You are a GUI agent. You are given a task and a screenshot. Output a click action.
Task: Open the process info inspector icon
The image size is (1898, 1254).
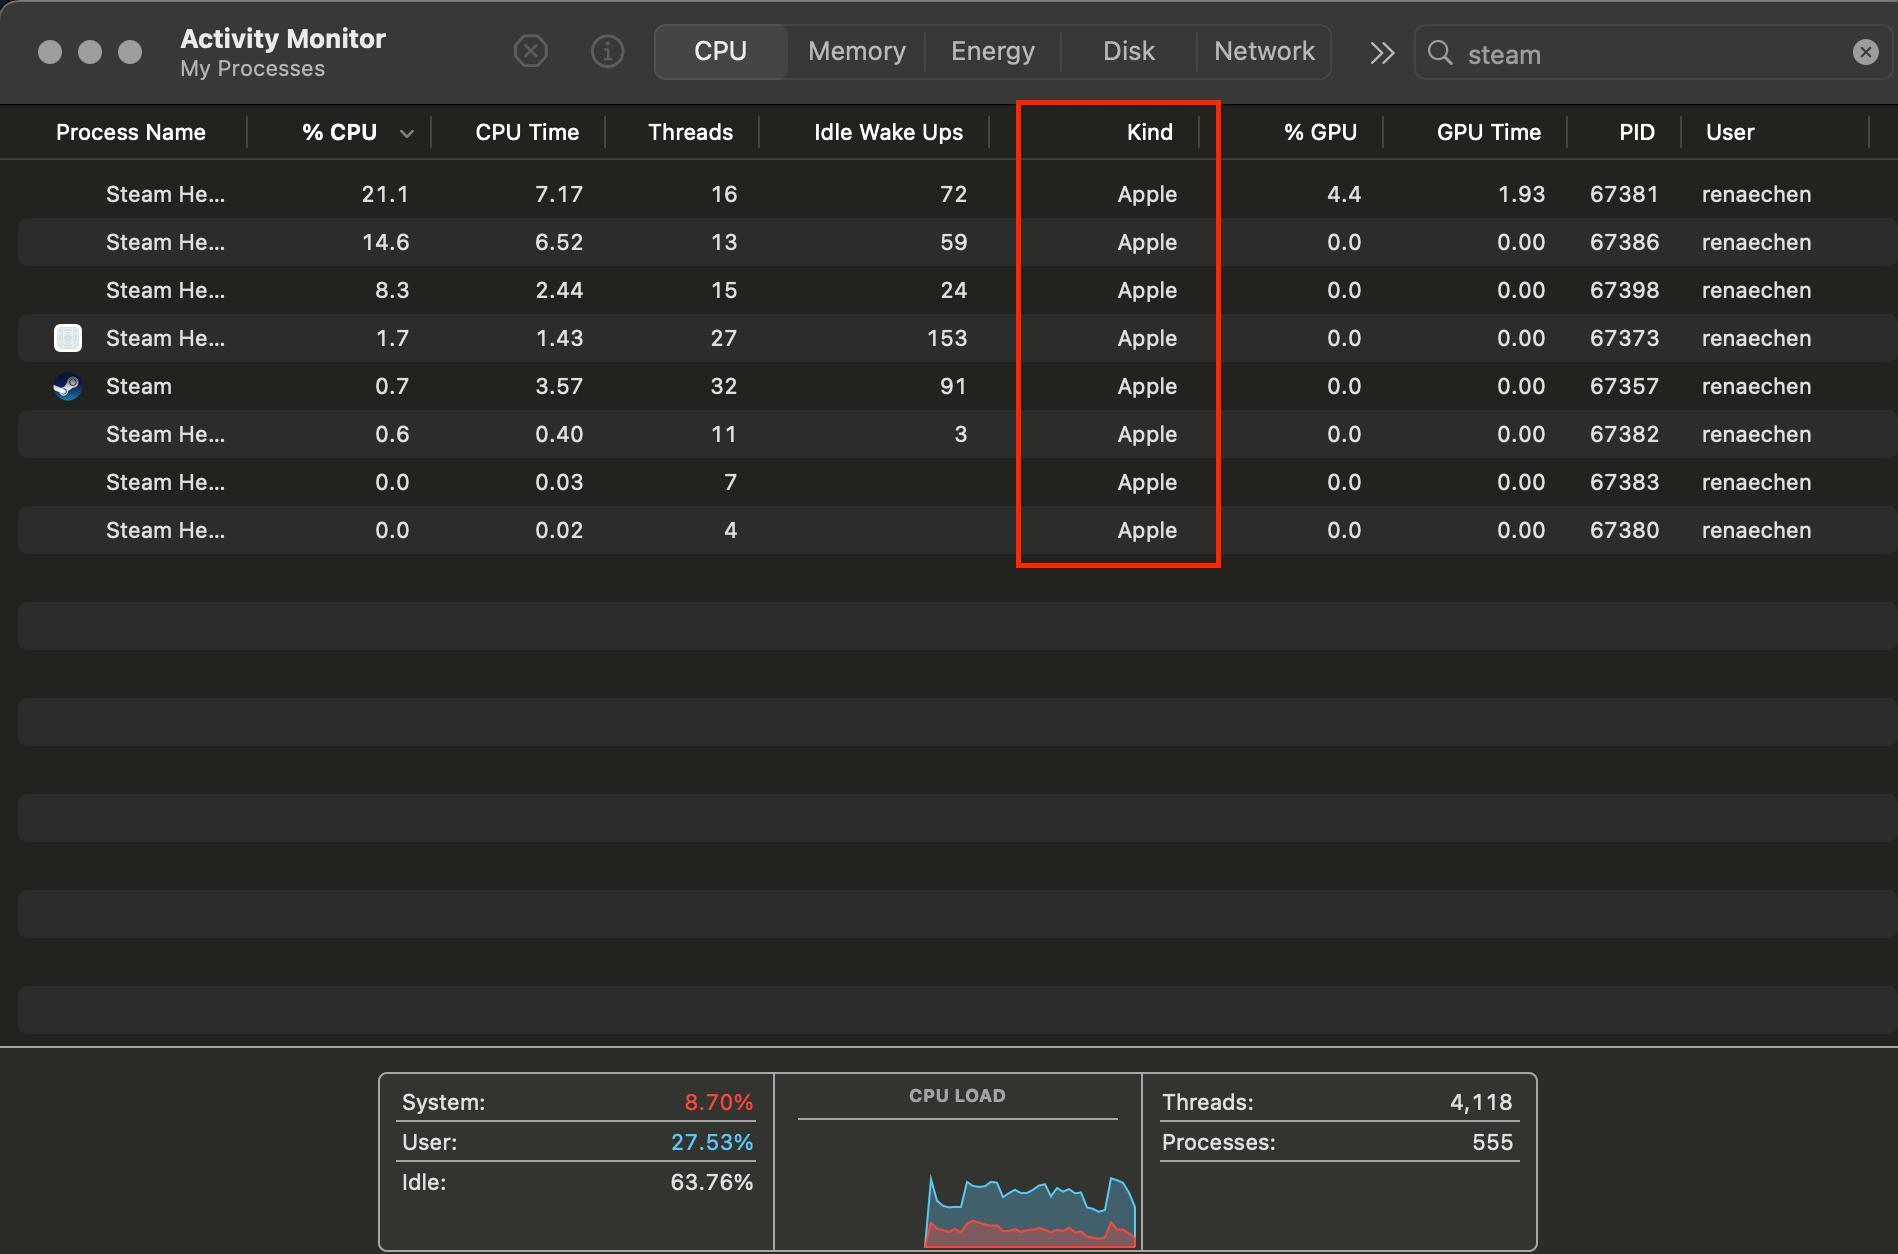[607, 51]
